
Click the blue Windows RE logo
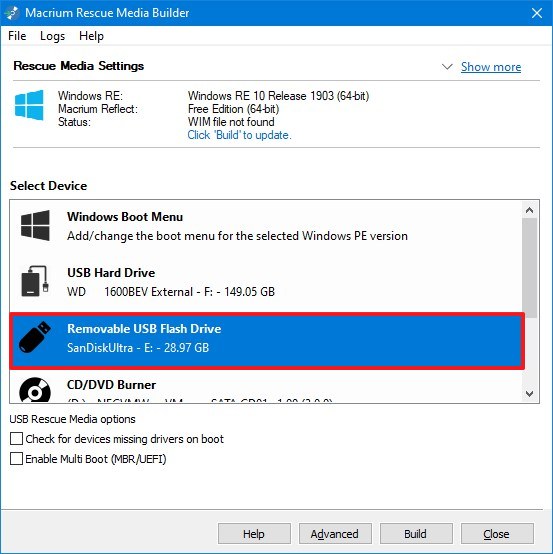[x=29, y=105]
